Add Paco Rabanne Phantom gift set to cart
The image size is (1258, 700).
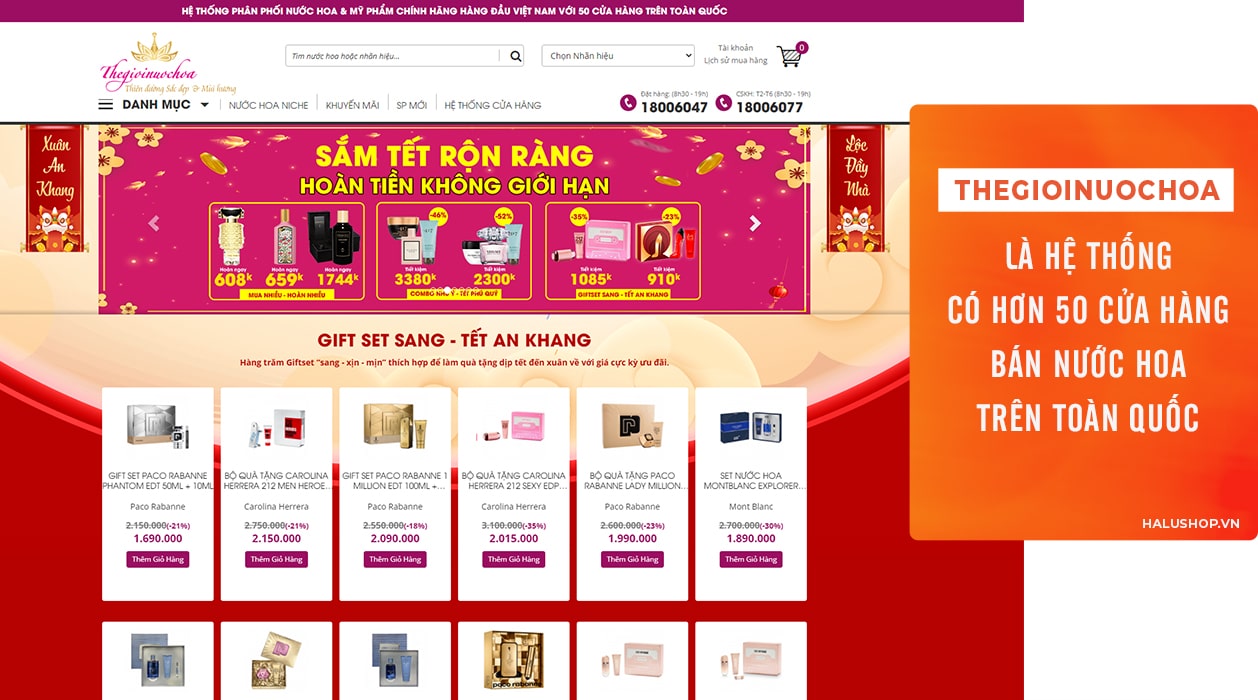click(x=158, y=559)
